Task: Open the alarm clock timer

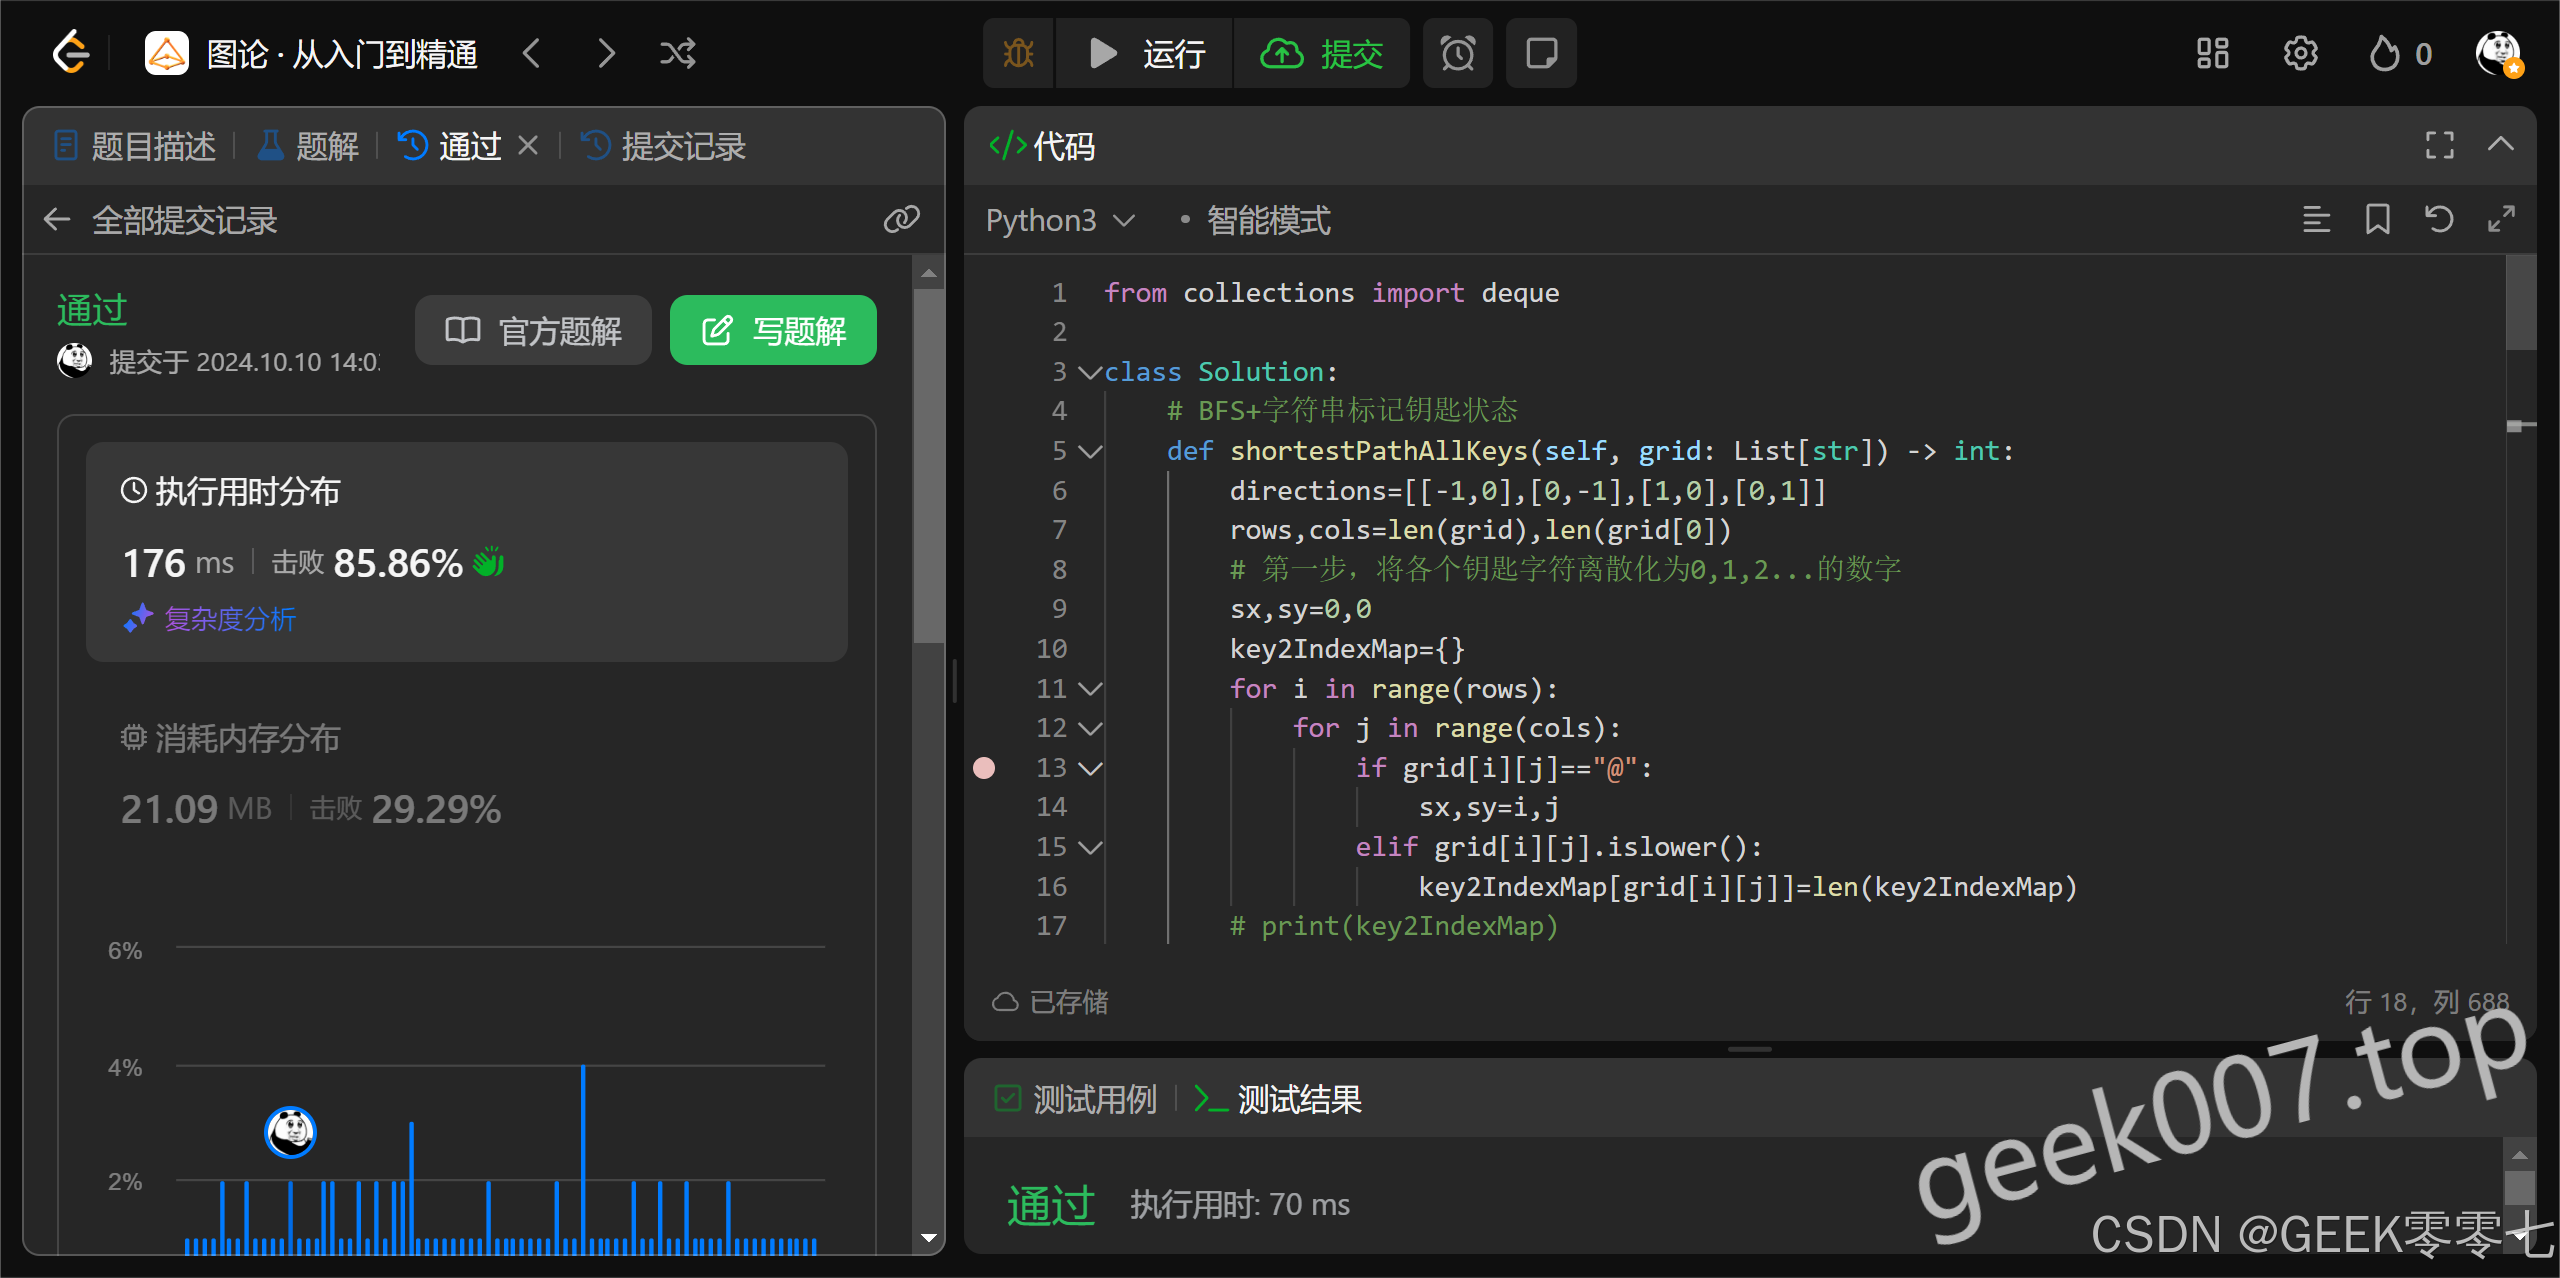Action: 1457,53
